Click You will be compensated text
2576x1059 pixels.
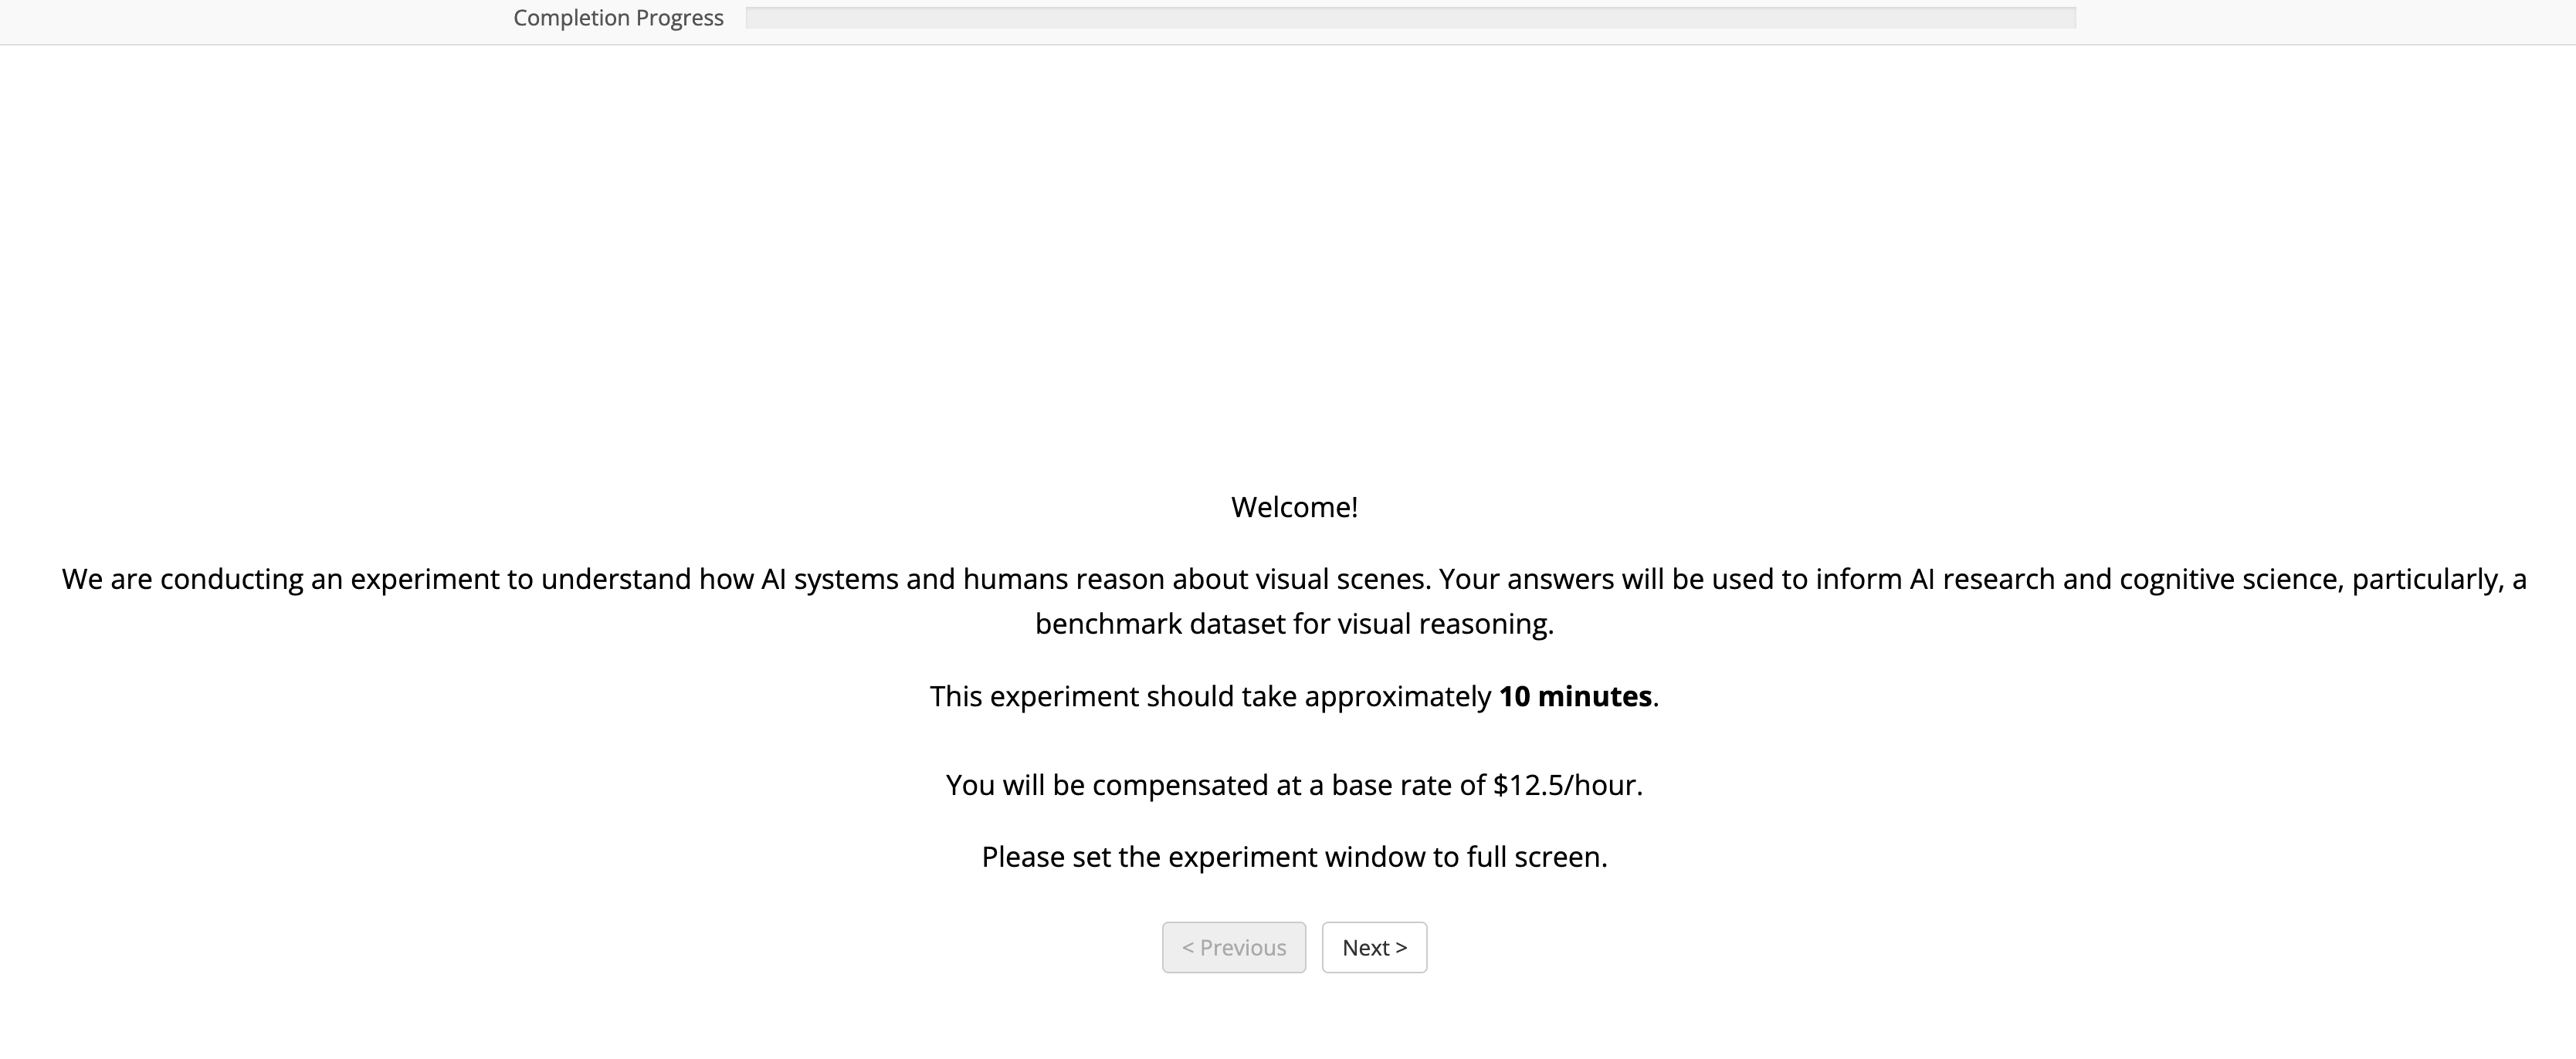(x=1107, y=785)
